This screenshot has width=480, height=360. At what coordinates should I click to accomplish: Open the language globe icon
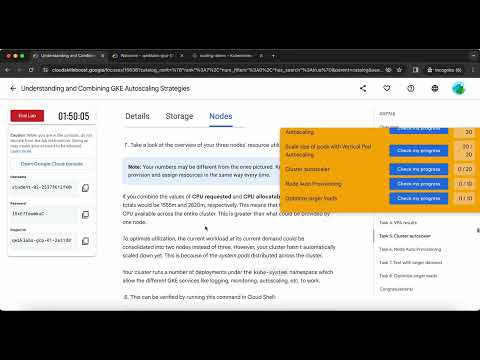435,88
